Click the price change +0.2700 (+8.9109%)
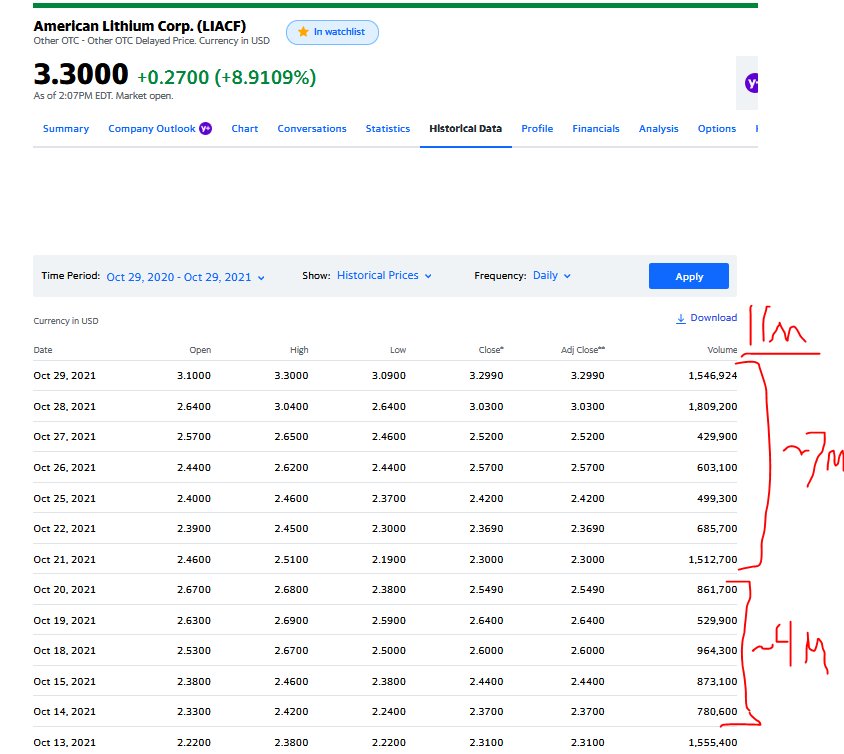The height and width of the screenshot is (754, 844). pos(227,77)
